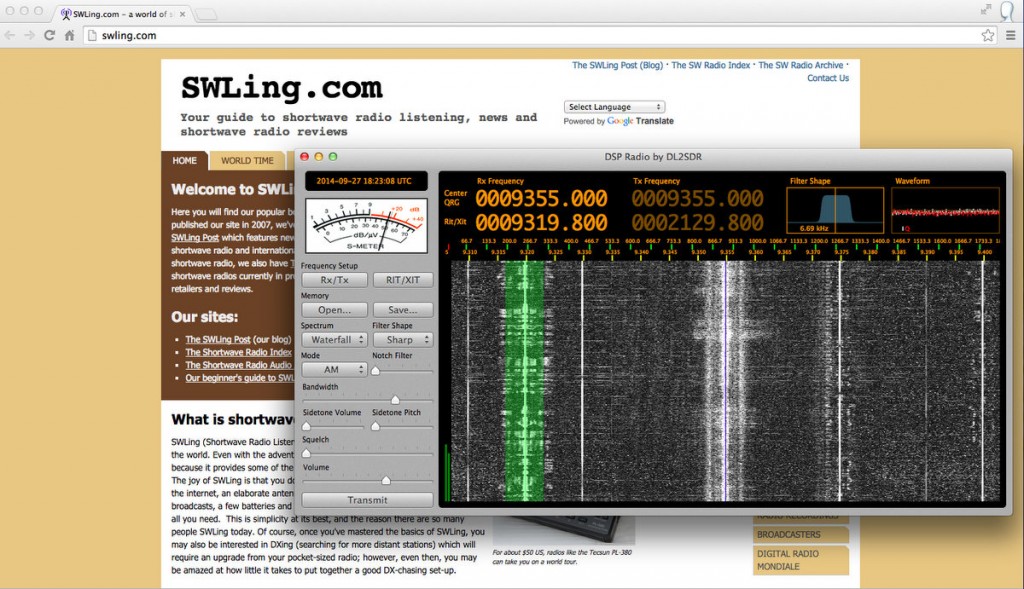This screenshot has height=589, width=1024.
Task: Click the Notch Filter slider handle
Action: (x=376, y=371)
